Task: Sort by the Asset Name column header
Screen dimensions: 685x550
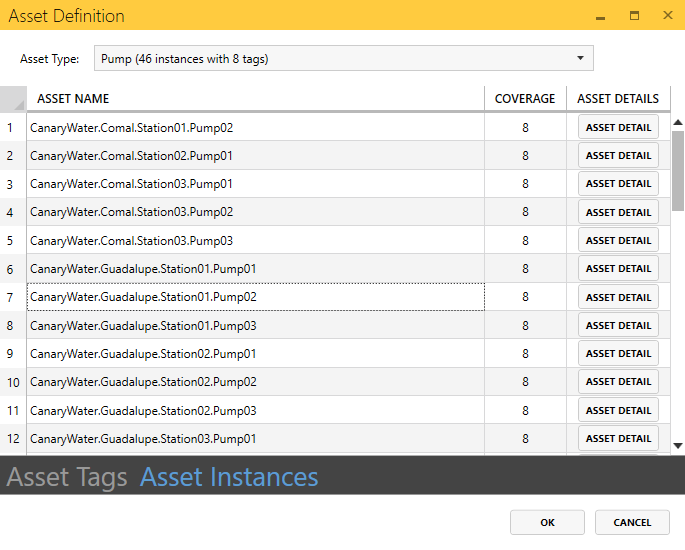Action: [255, 99]
